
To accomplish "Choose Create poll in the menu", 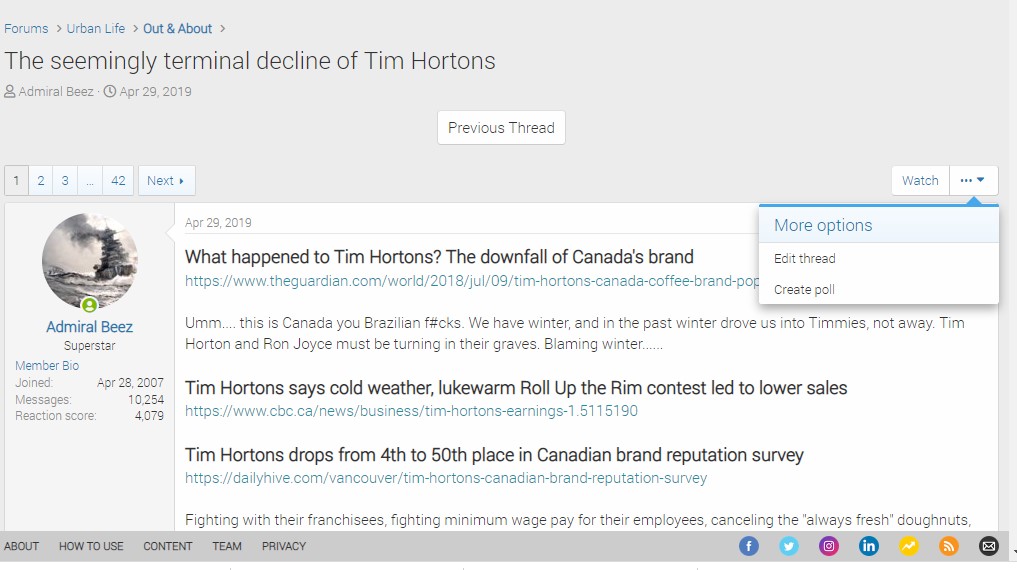I will click(x=804, y=289).
